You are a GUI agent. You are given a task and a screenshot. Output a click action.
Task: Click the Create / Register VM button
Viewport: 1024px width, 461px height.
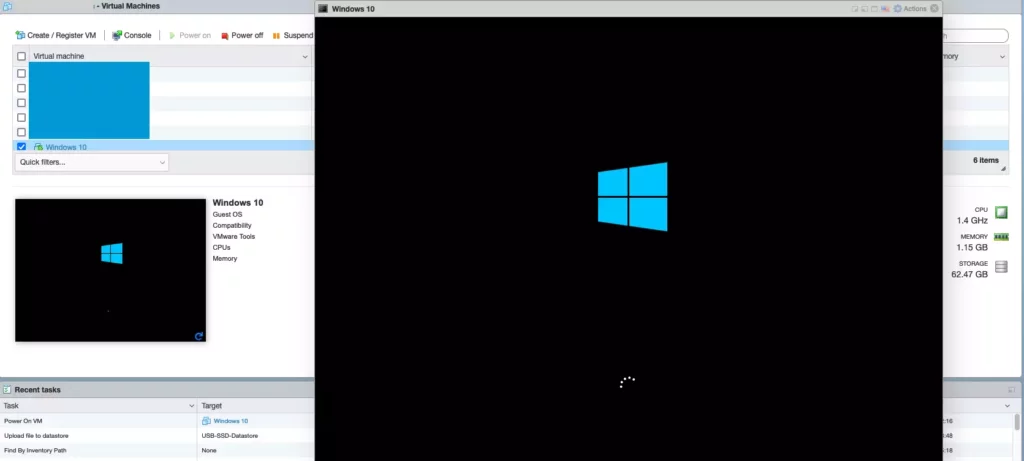tap(56, 35)
